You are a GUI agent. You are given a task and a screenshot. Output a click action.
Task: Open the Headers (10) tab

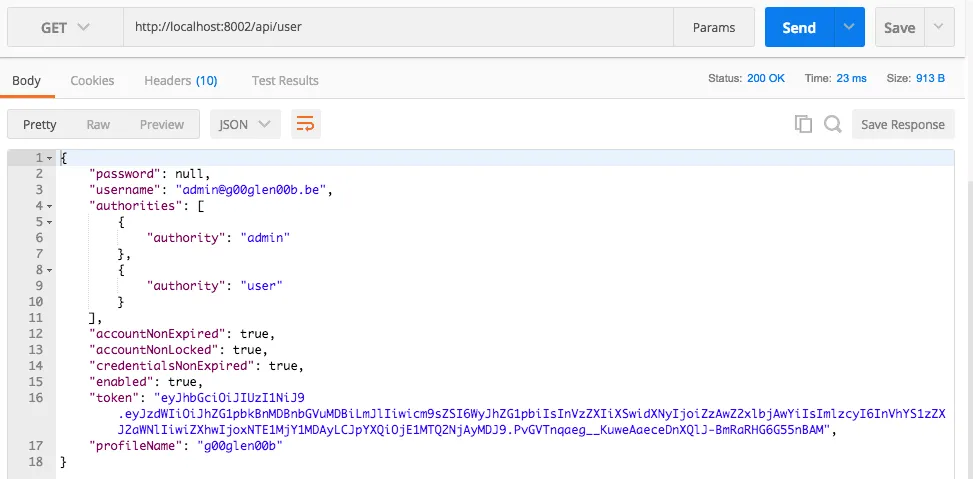tap(180, 80)
